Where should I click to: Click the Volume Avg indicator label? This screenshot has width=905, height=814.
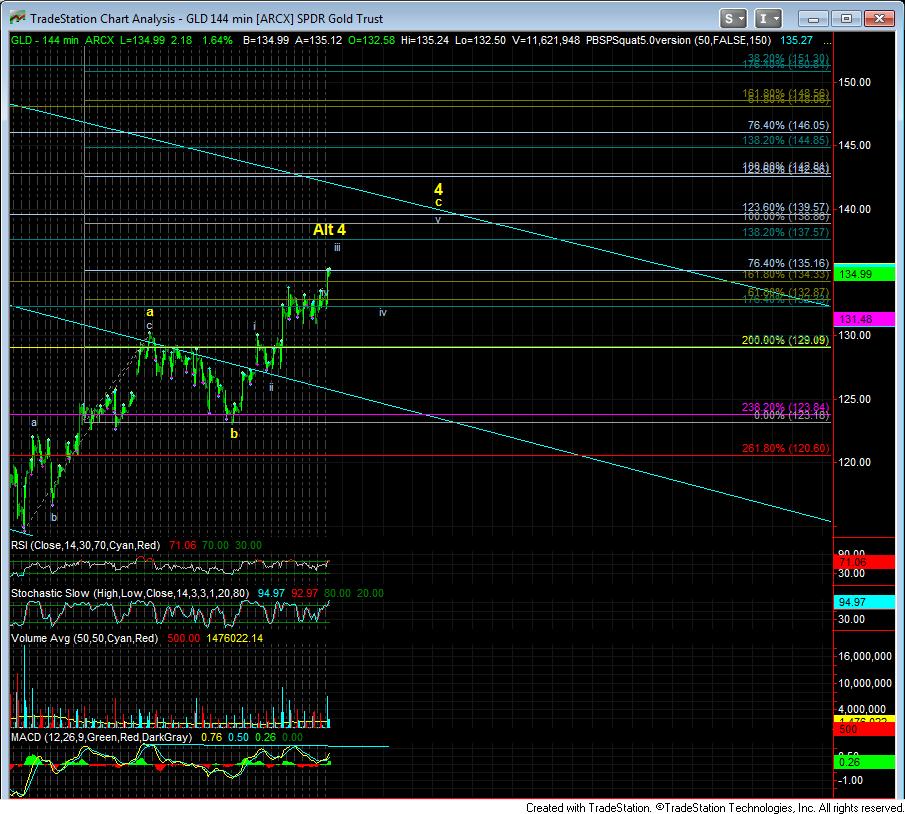(80, 637)
